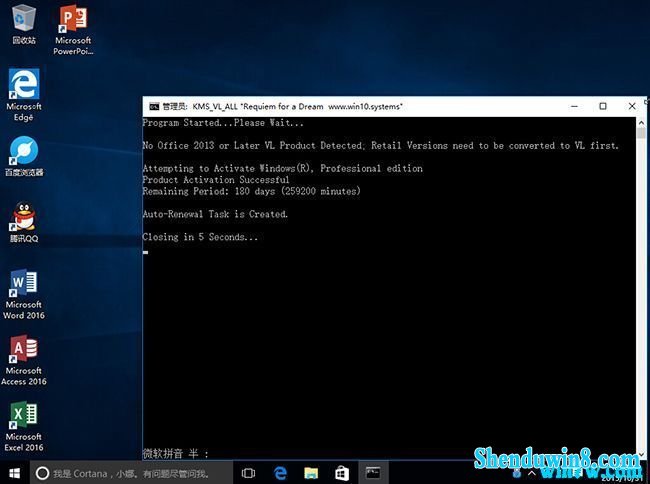Select the command prompt taskbar button
This screenshot has width=650, height=484.
click(373, 473)
